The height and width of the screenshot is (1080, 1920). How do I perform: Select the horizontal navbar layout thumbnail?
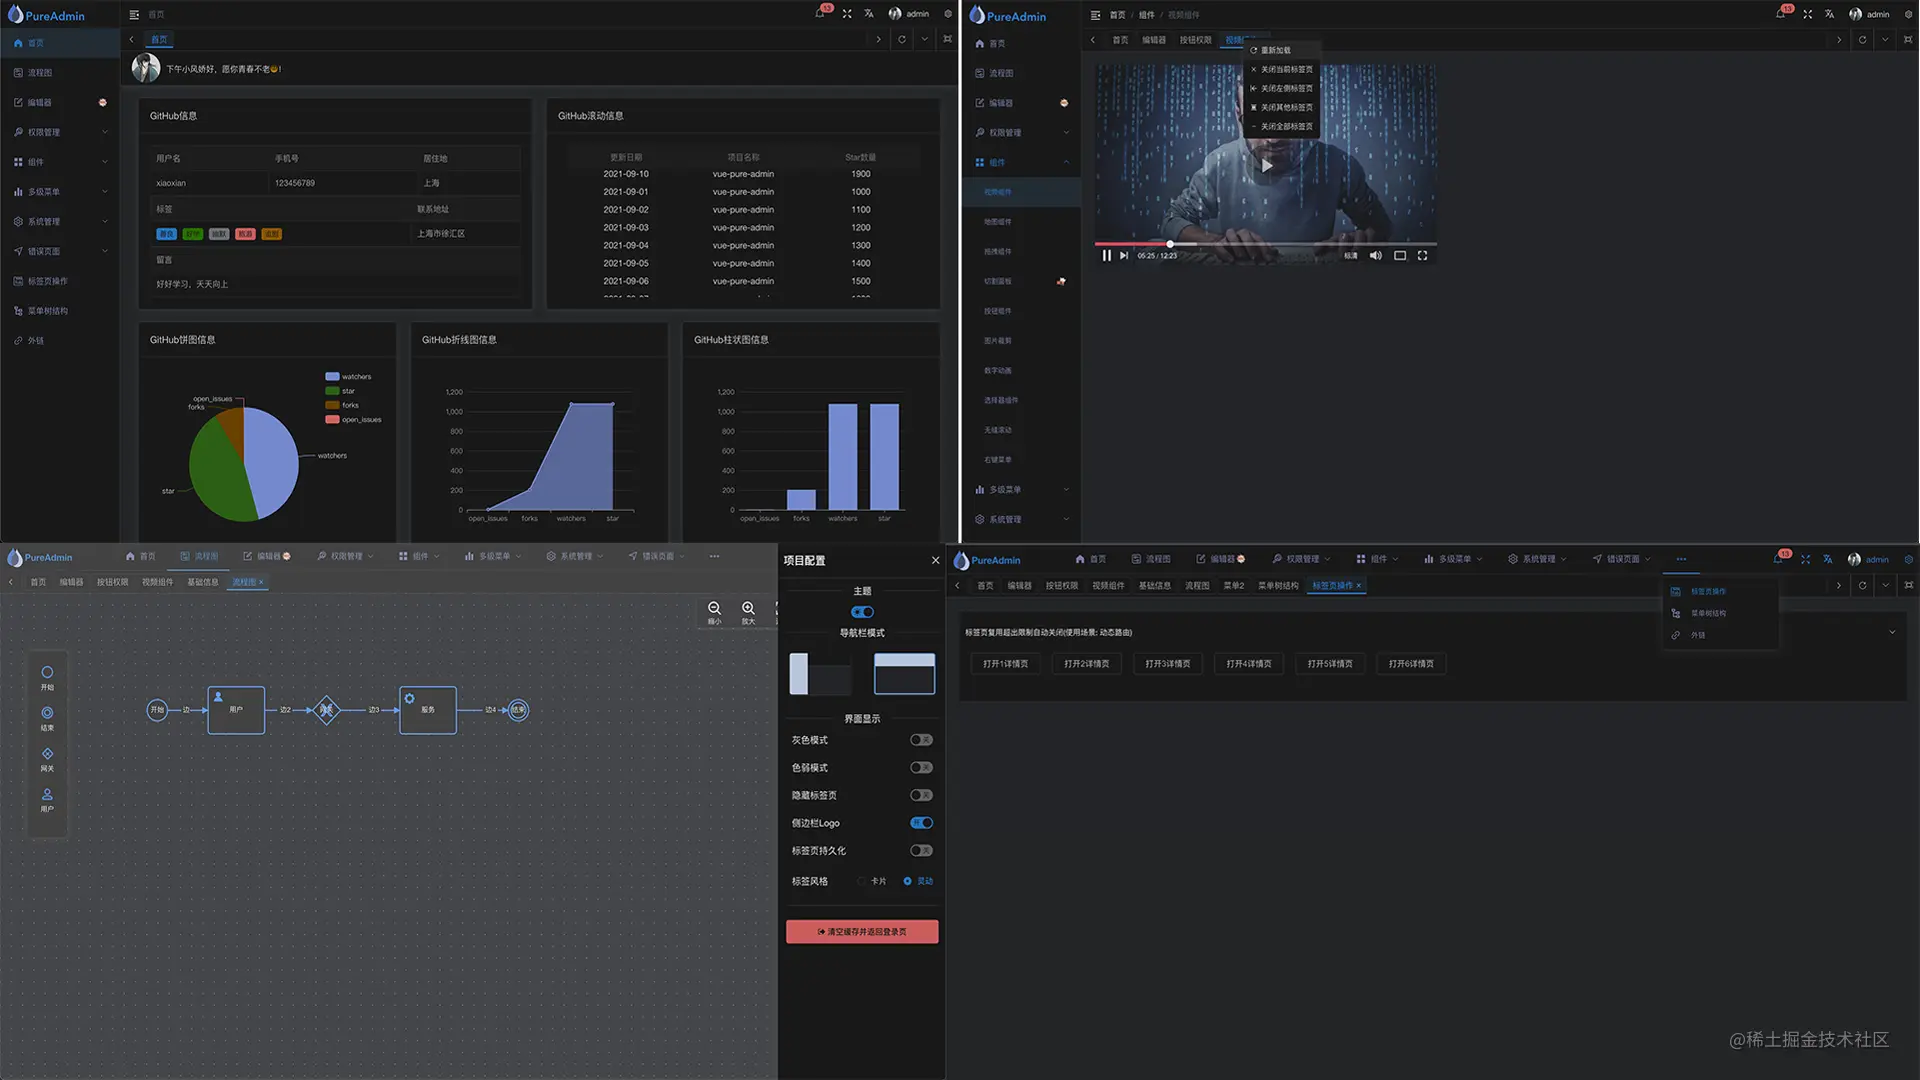point(904,674)
